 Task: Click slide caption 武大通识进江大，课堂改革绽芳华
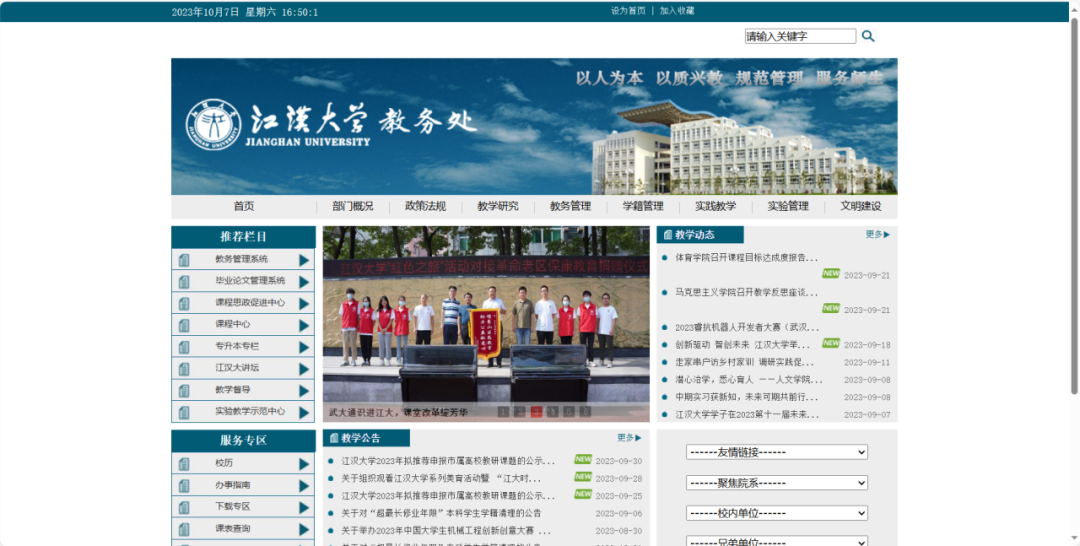(399, 412)
